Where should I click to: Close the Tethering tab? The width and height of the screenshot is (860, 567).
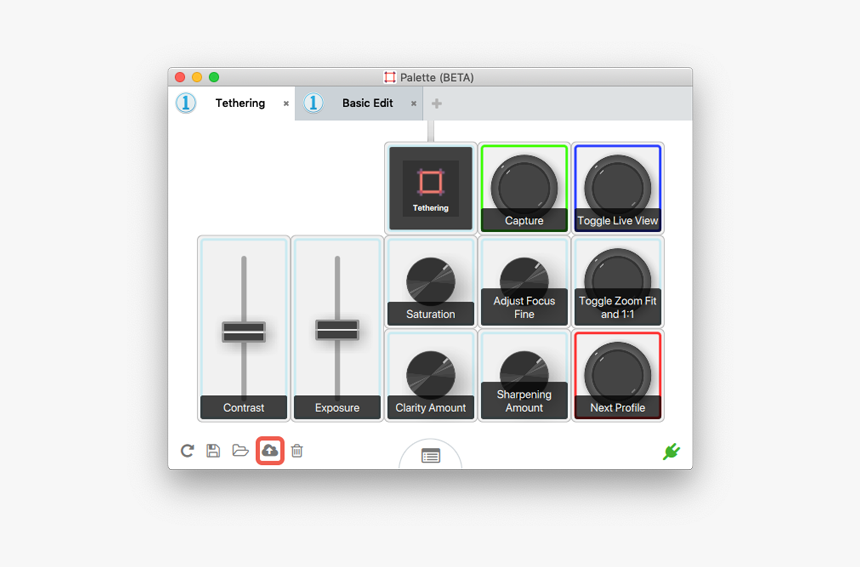click(286, 104)
